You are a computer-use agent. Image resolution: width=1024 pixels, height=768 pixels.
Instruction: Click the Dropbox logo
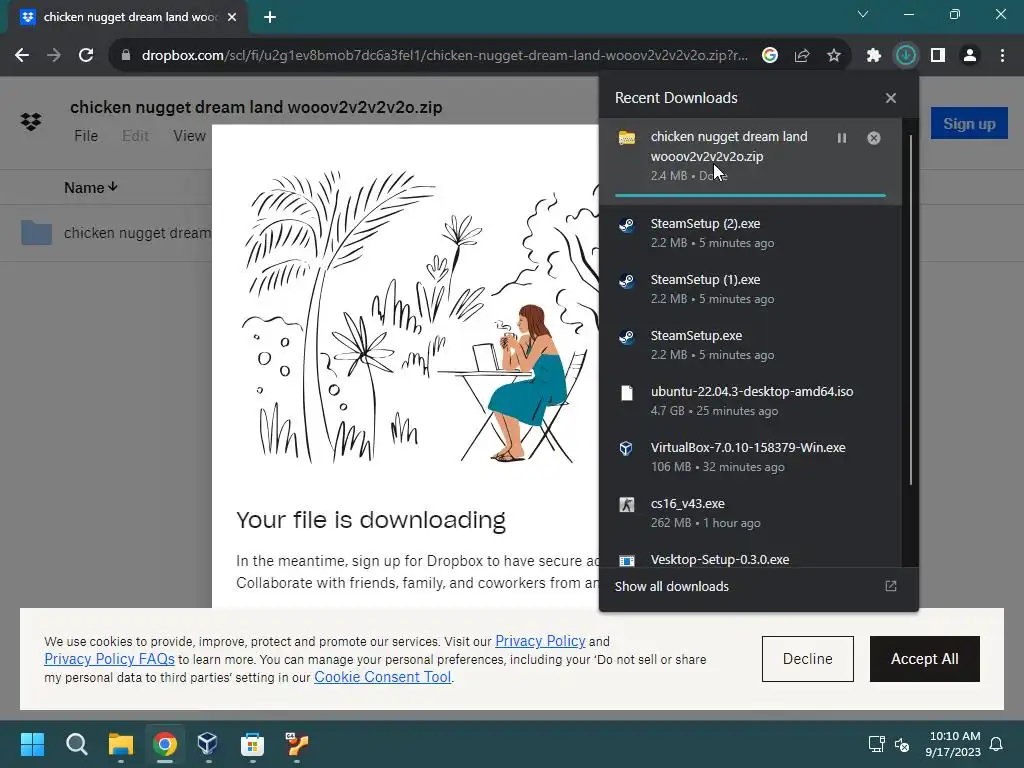coord(31,121)
